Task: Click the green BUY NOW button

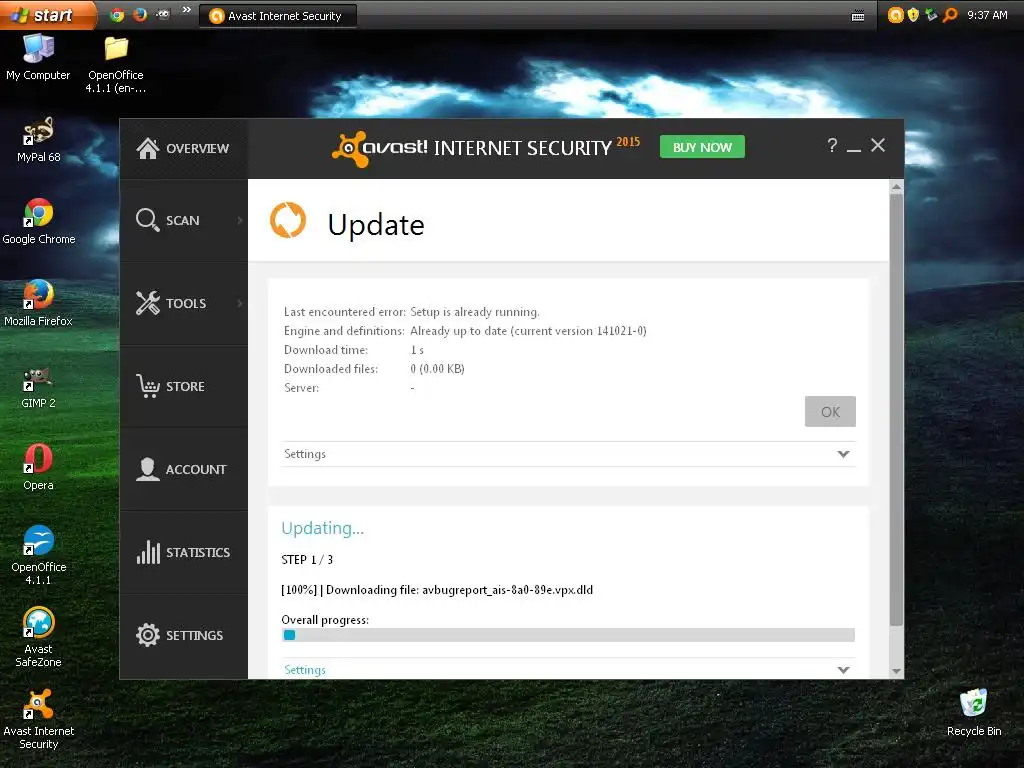Action: pos(702,147)
